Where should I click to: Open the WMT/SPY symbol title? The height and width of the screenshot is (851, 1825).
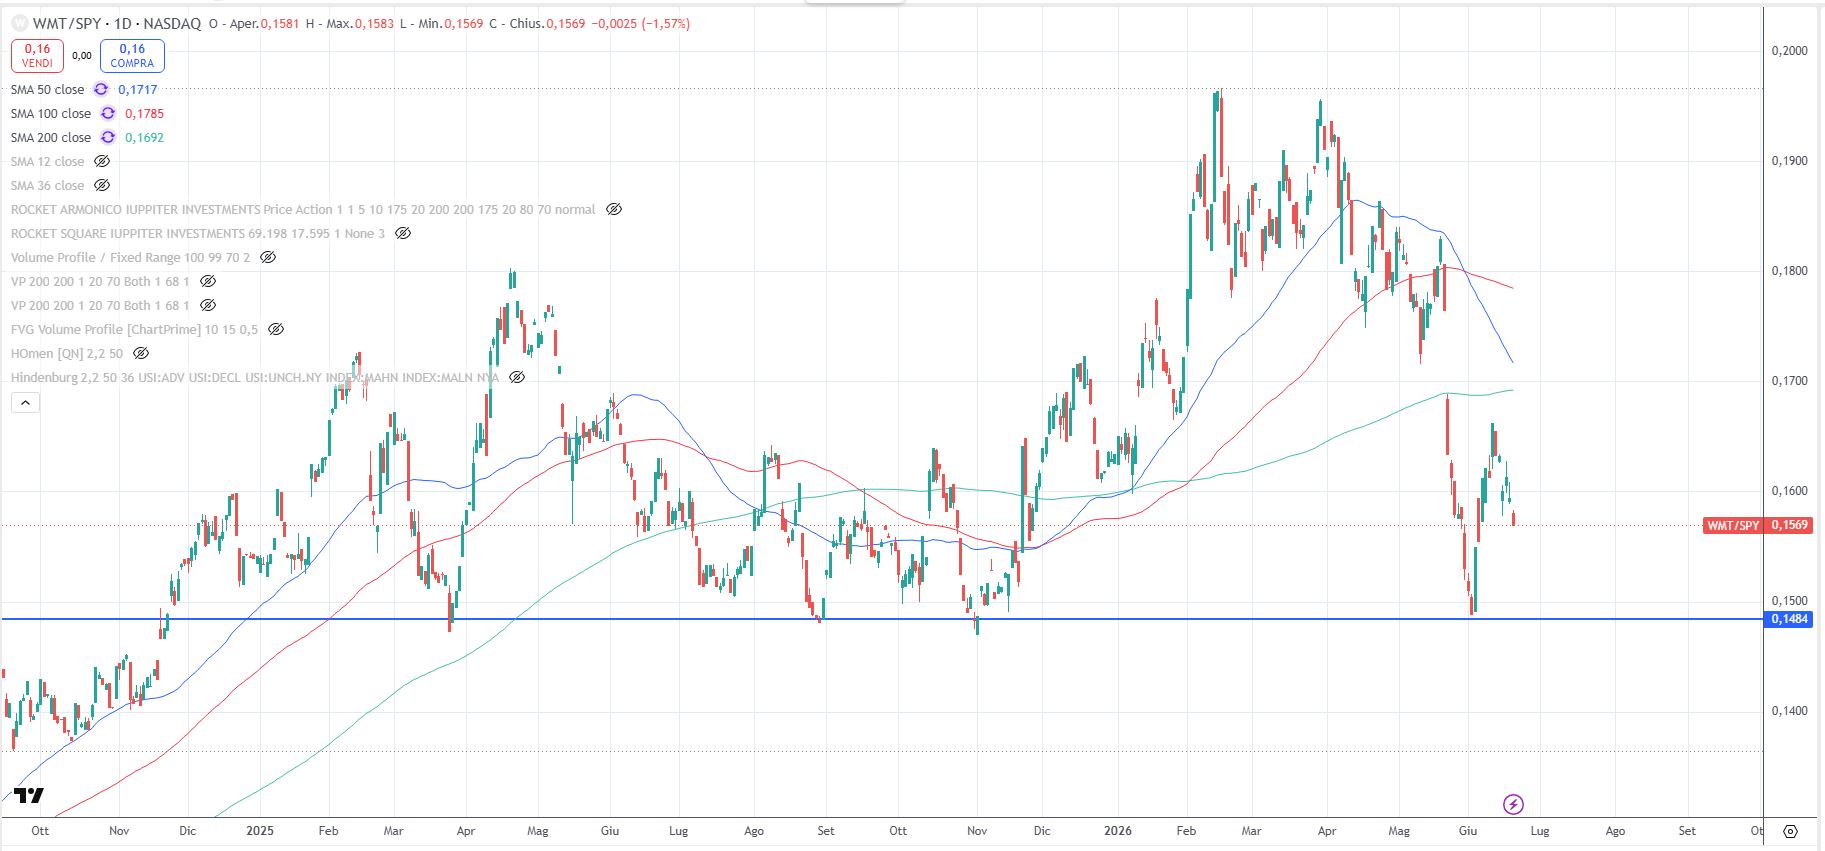(116, 23)
